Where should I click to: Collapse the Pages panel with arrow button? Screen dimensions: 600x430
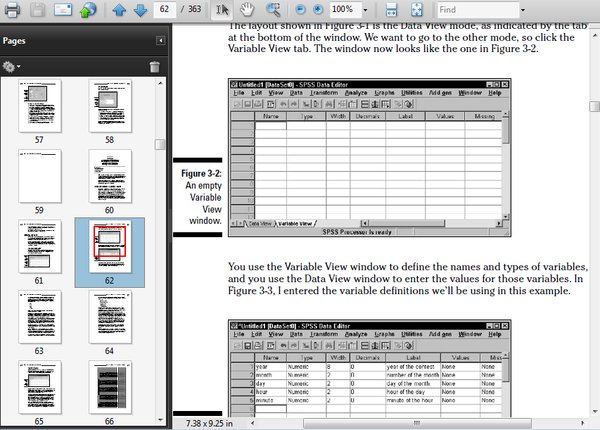pyautogui.click(x=161, y=41)
